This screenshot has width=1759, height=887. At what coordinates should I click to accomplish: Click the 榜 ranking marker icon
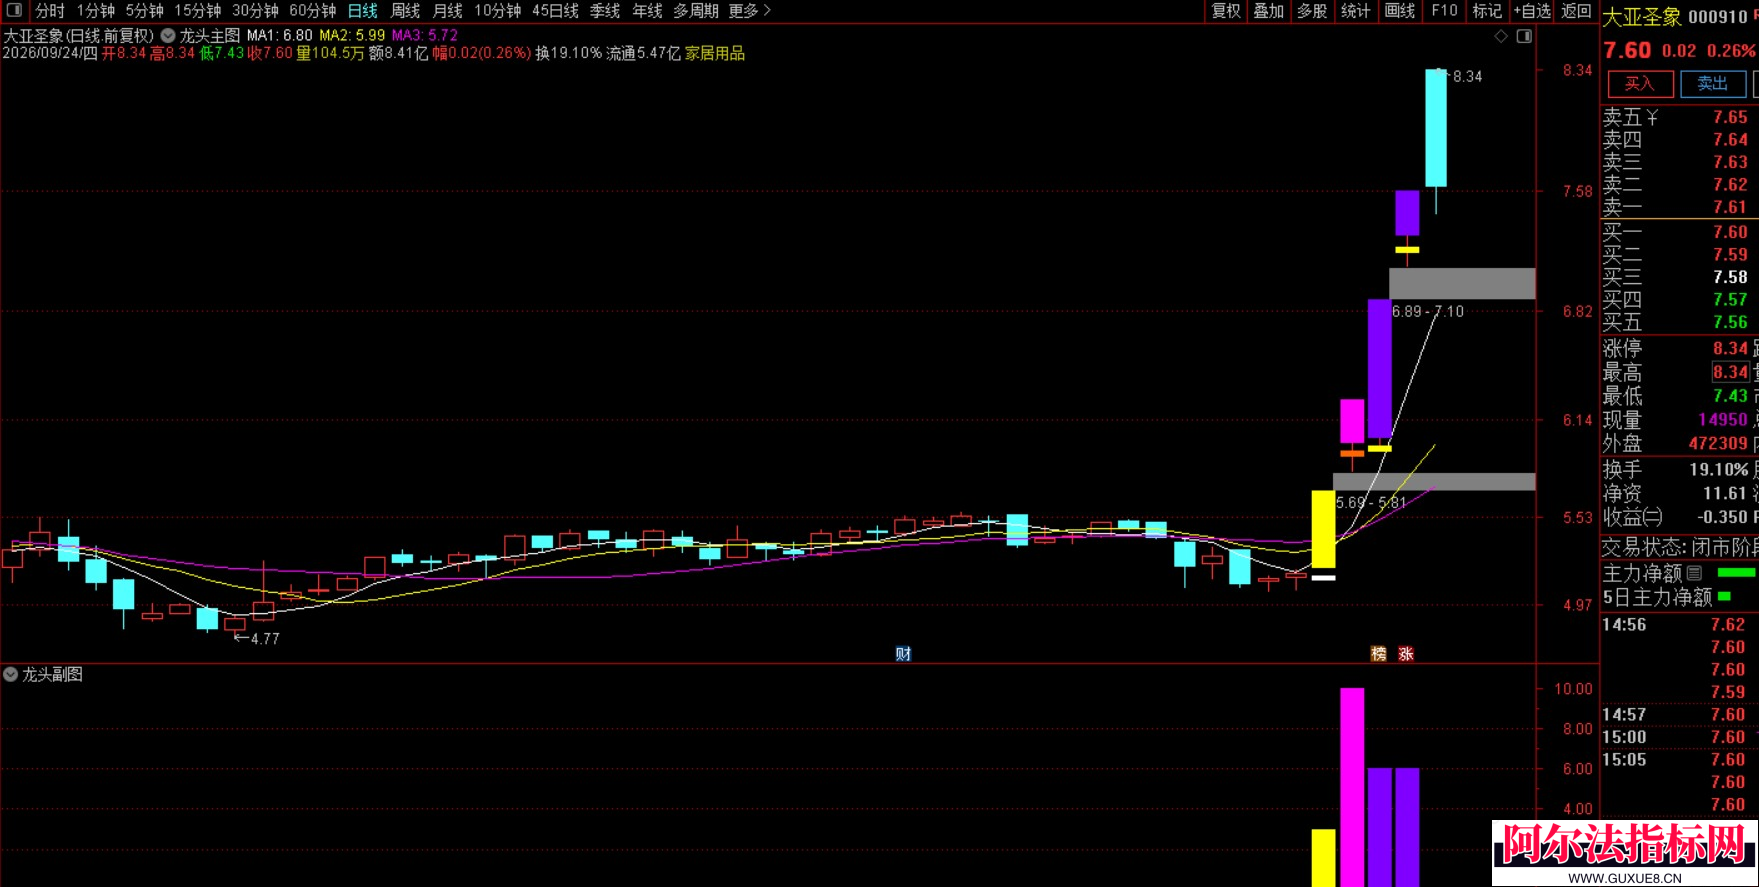tap(1379, 654)
